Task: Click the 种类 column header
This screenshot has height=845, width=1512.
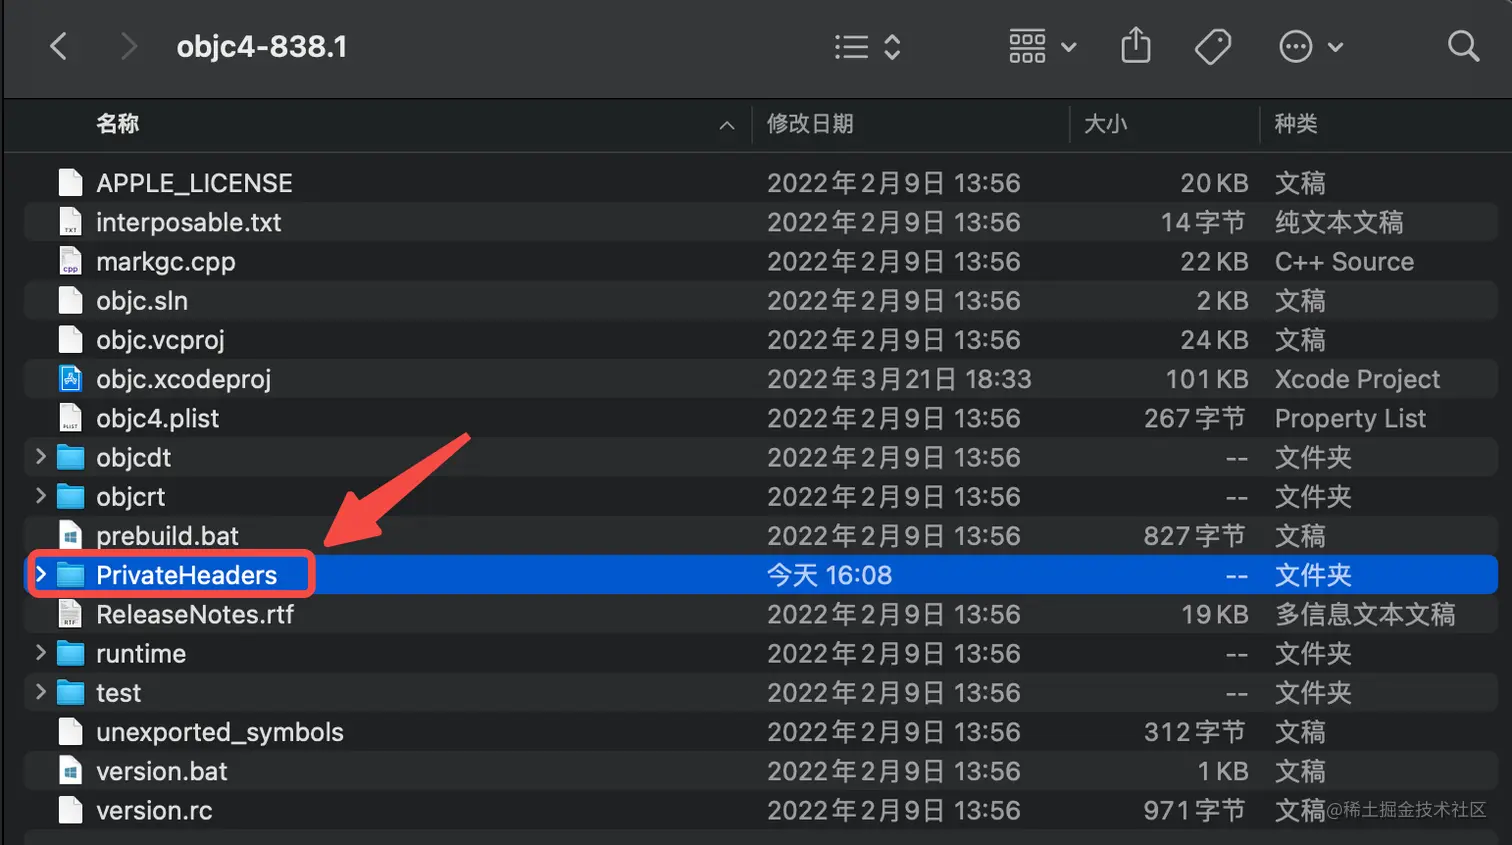Action: tap(1296, 124)
